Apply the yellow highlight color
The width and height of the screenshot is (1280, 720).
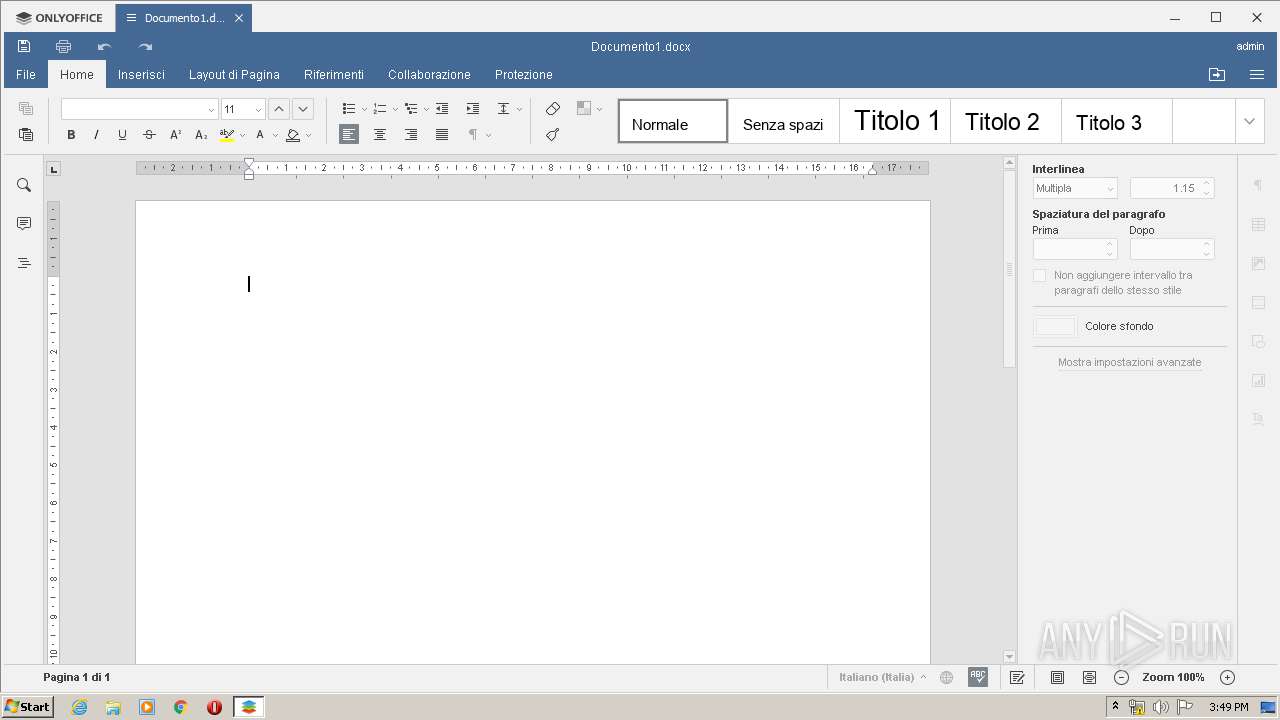point(227,135)
